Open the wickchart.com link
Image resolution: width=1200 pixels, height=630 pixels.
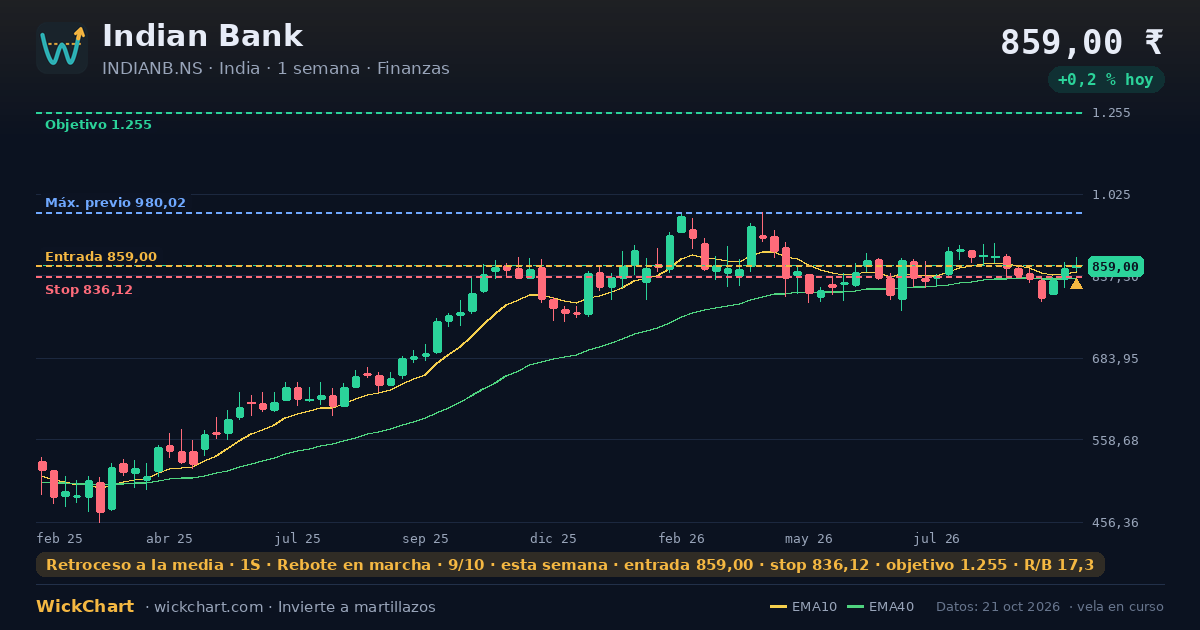point(209,607)
